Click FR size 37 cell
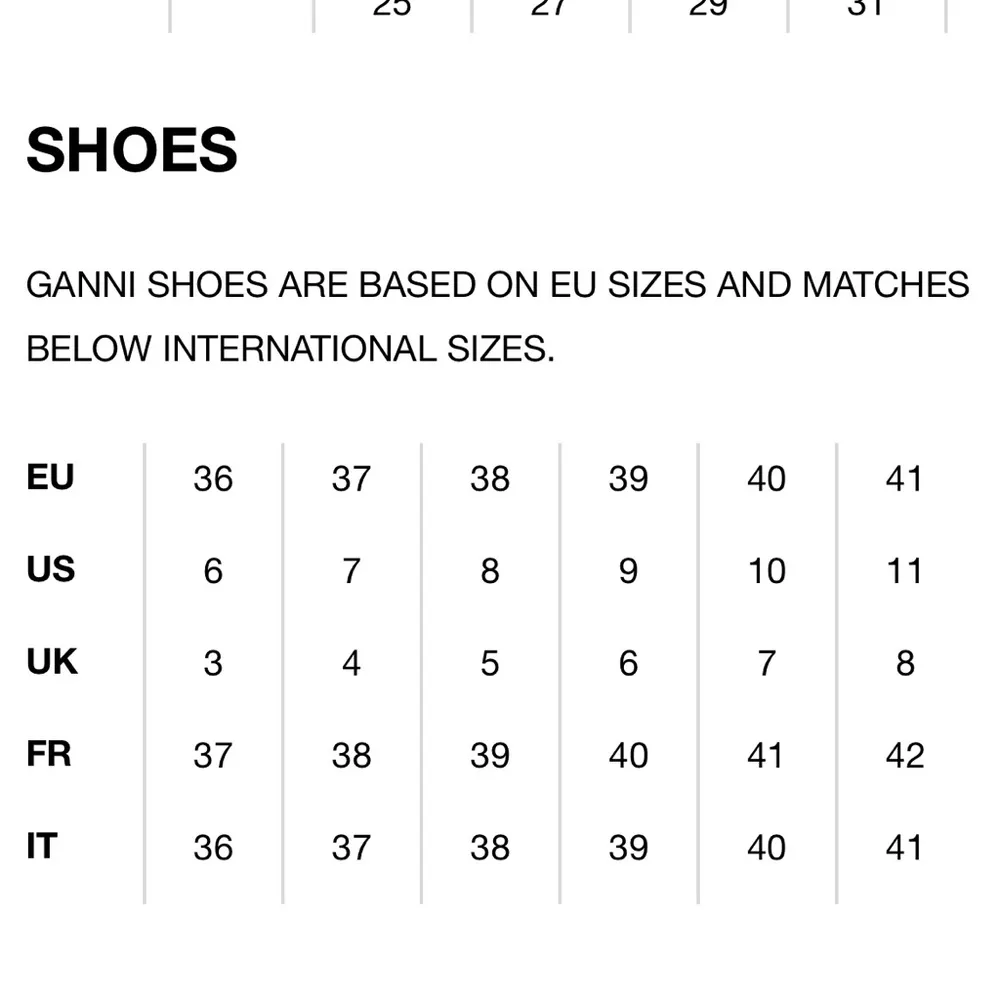 point(213,755)
